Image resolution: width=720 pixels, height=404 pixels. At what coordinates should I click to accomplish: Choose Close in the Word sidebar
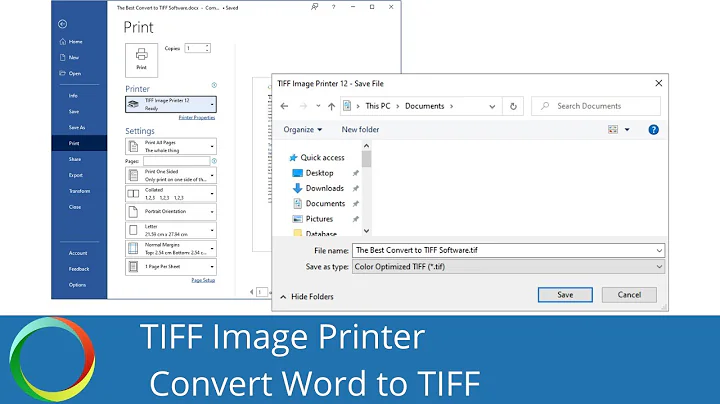click(74, 207)
